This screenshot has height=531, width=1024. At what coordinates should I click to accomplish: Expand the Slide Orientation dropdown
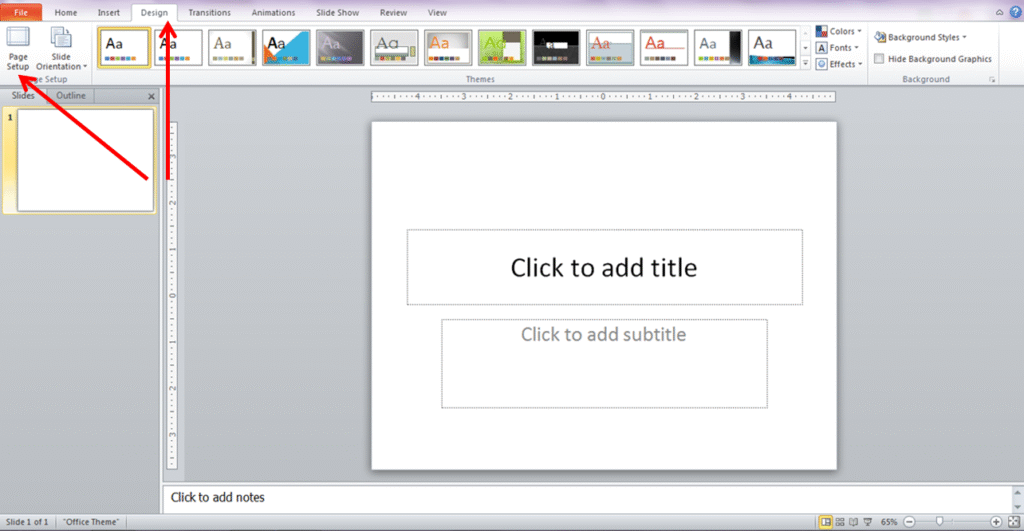tap(61, 50)
